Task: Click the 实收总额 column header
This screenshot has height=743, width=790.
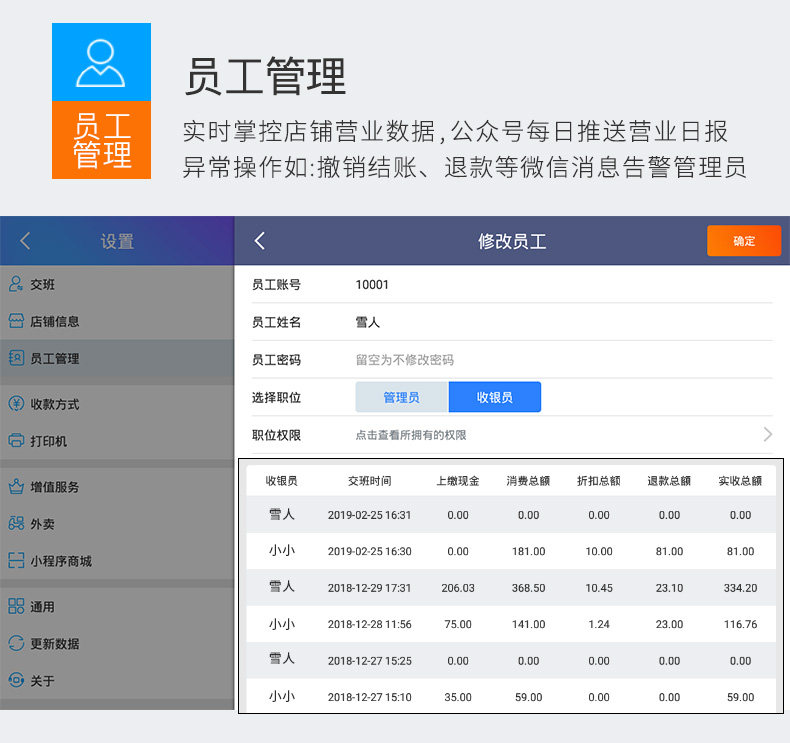Action: point(740,481)
